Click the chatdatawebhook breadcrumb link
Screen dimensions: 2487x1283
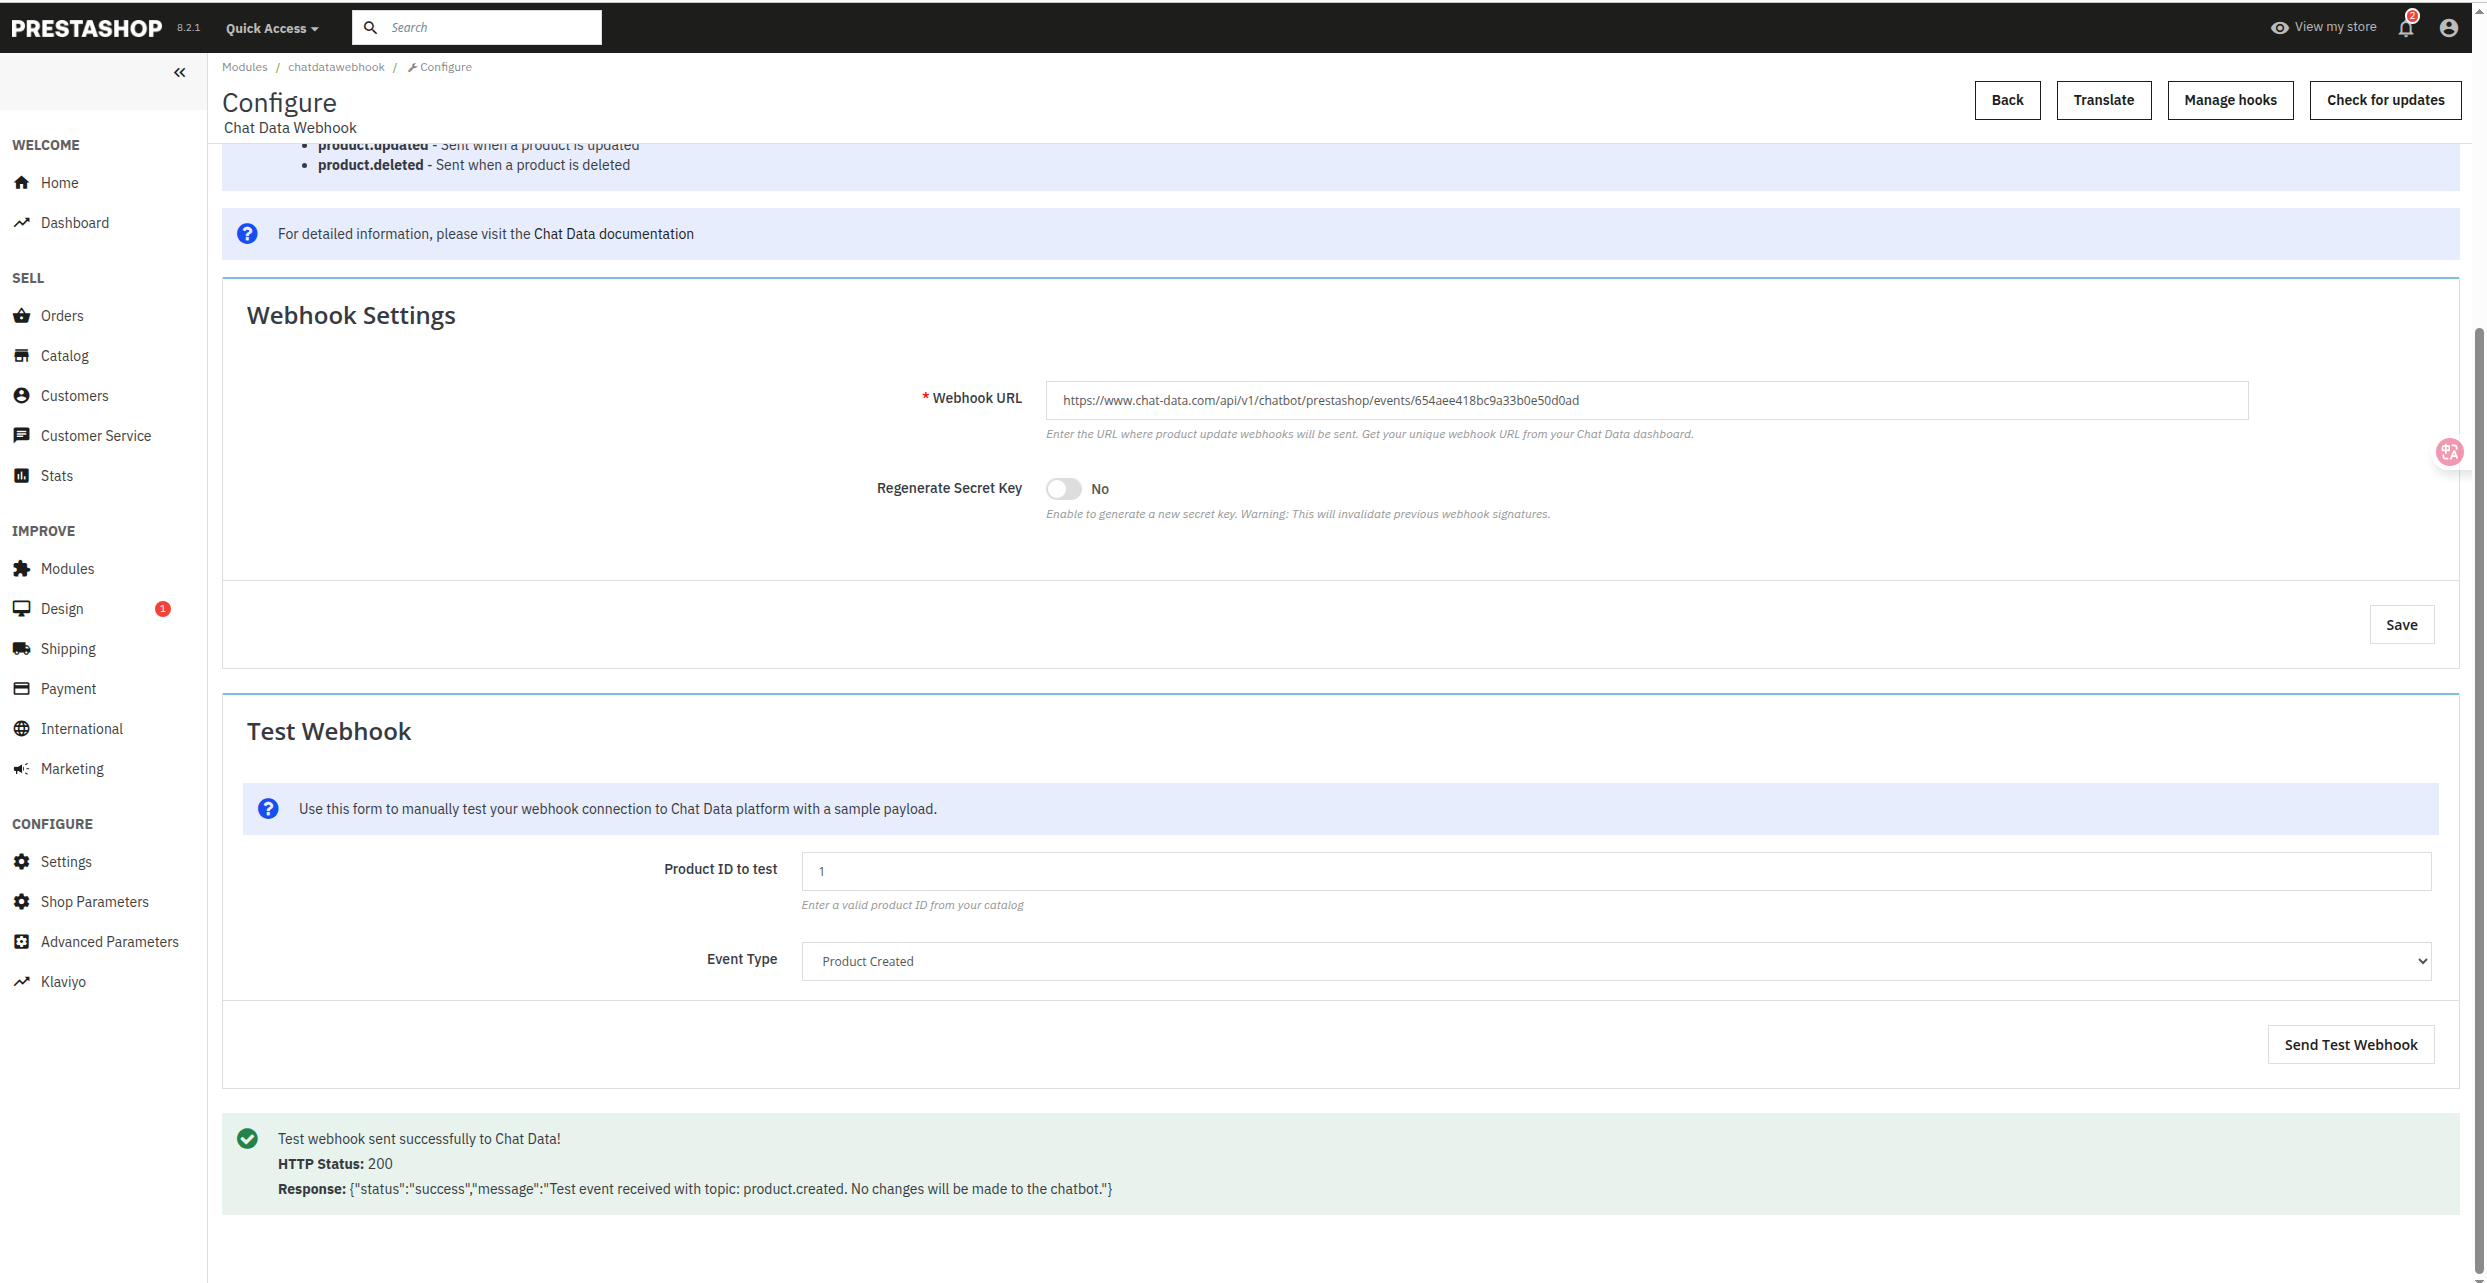[x=336, y=67]
